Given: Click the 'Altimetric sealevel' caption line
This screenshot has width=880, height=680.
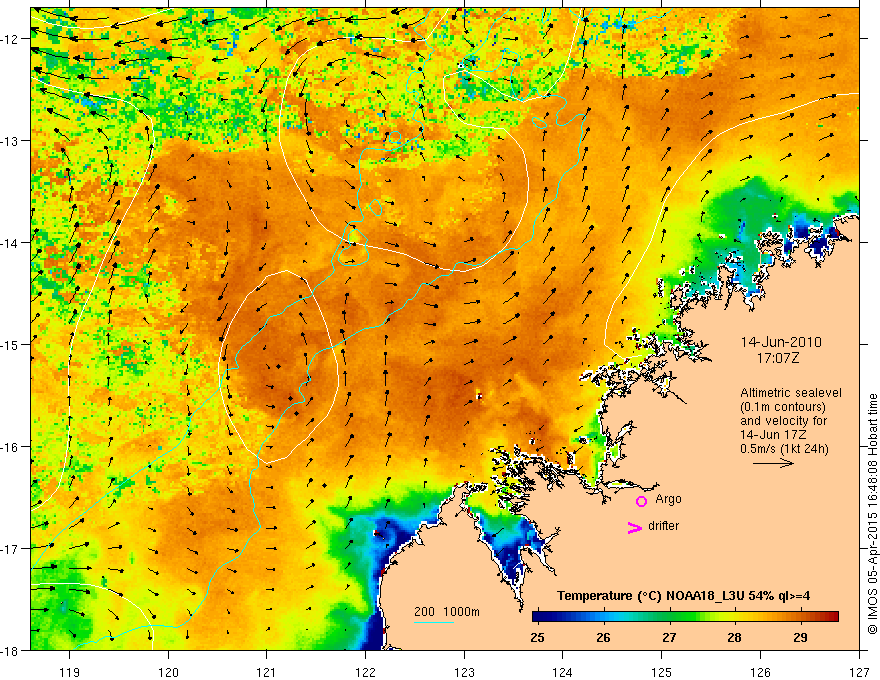Looking at the screenshot, I should [x=791, y=393].
